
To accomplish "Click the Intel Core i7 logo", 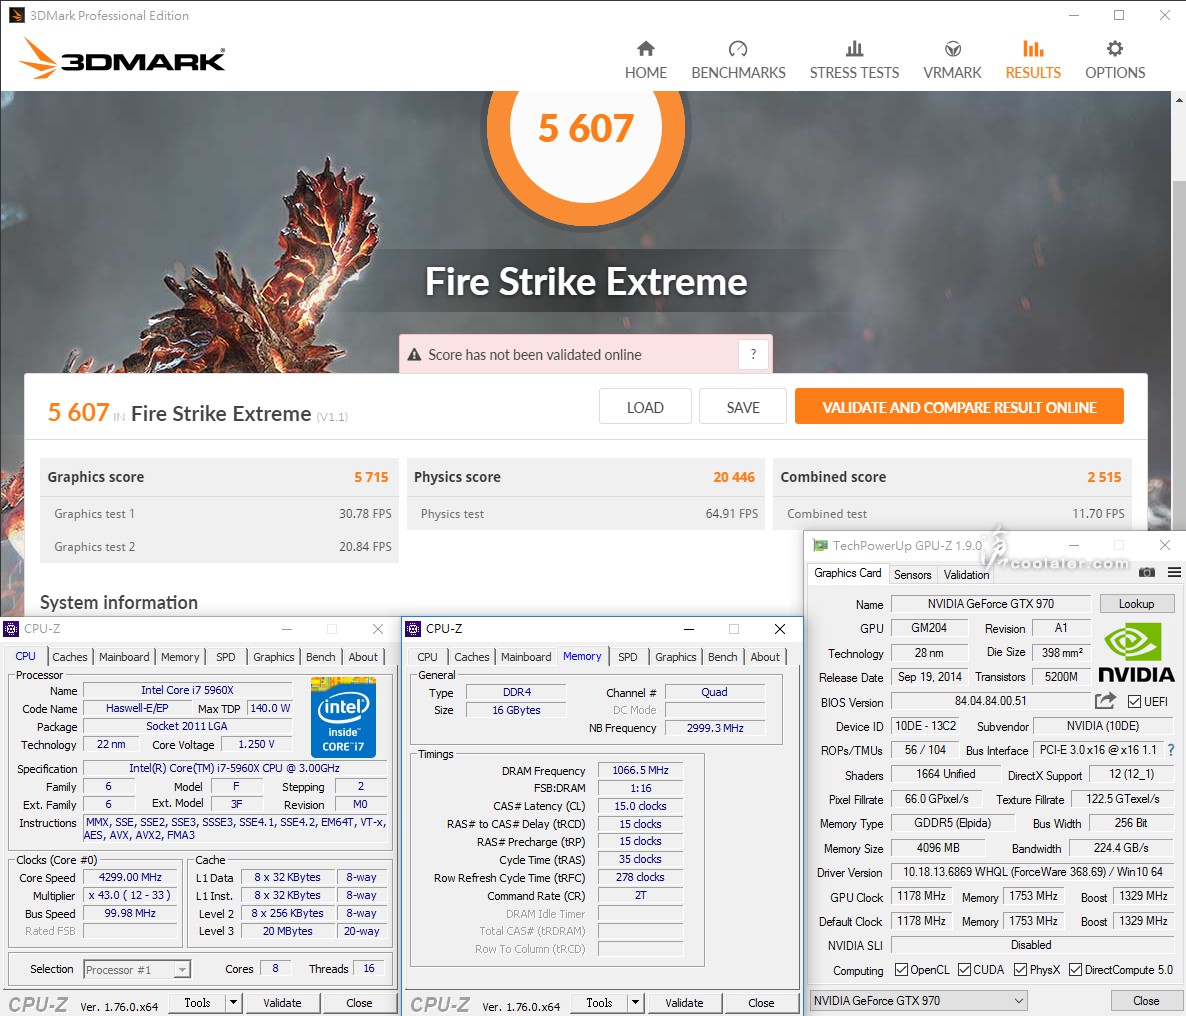I will click(343, 716).
